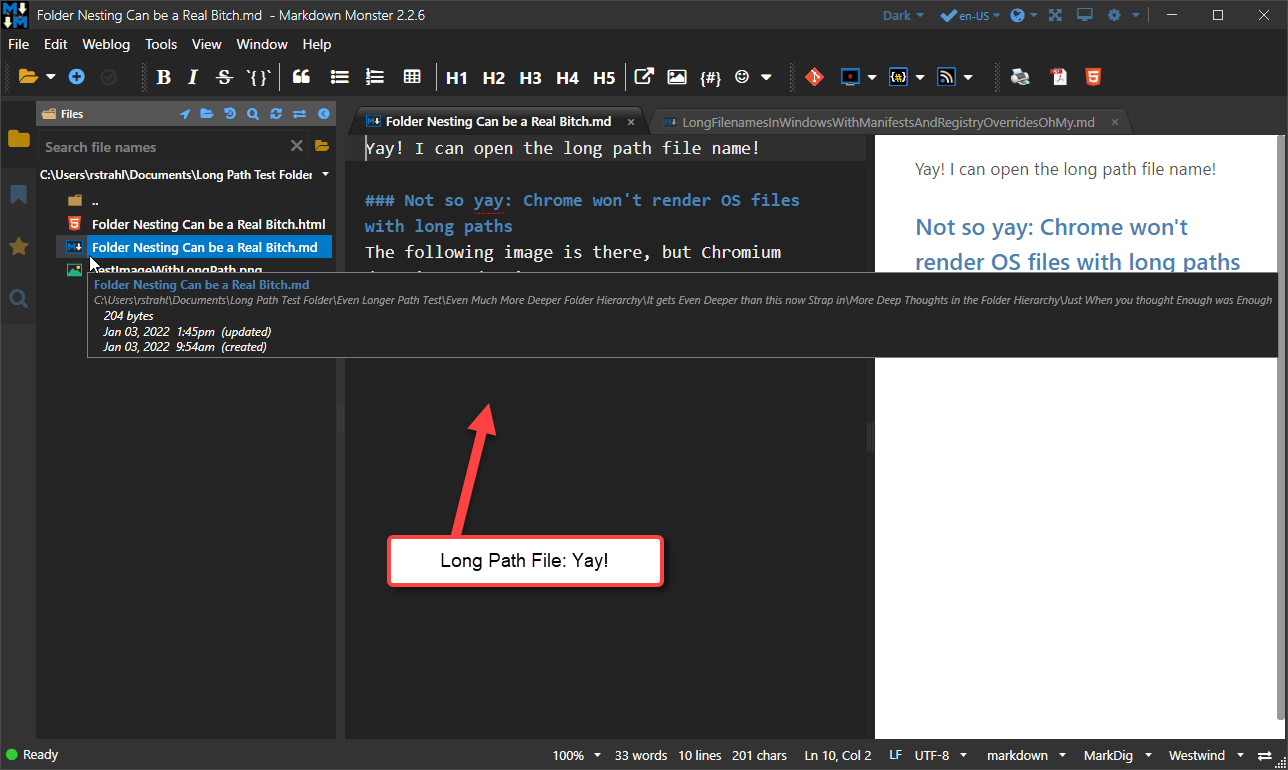Insert a block quote
1288x770 pixels.
(x=301, y=77)
